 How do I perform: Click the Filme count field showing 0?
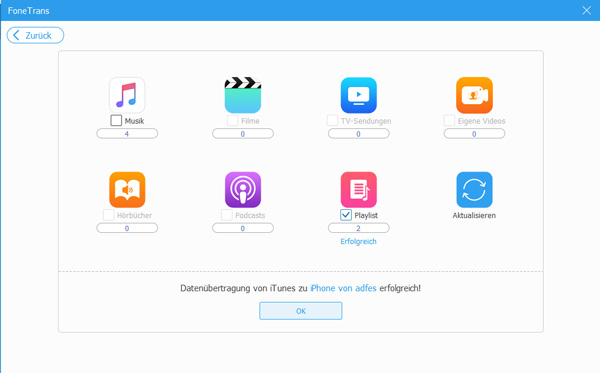tap(243, 134)
